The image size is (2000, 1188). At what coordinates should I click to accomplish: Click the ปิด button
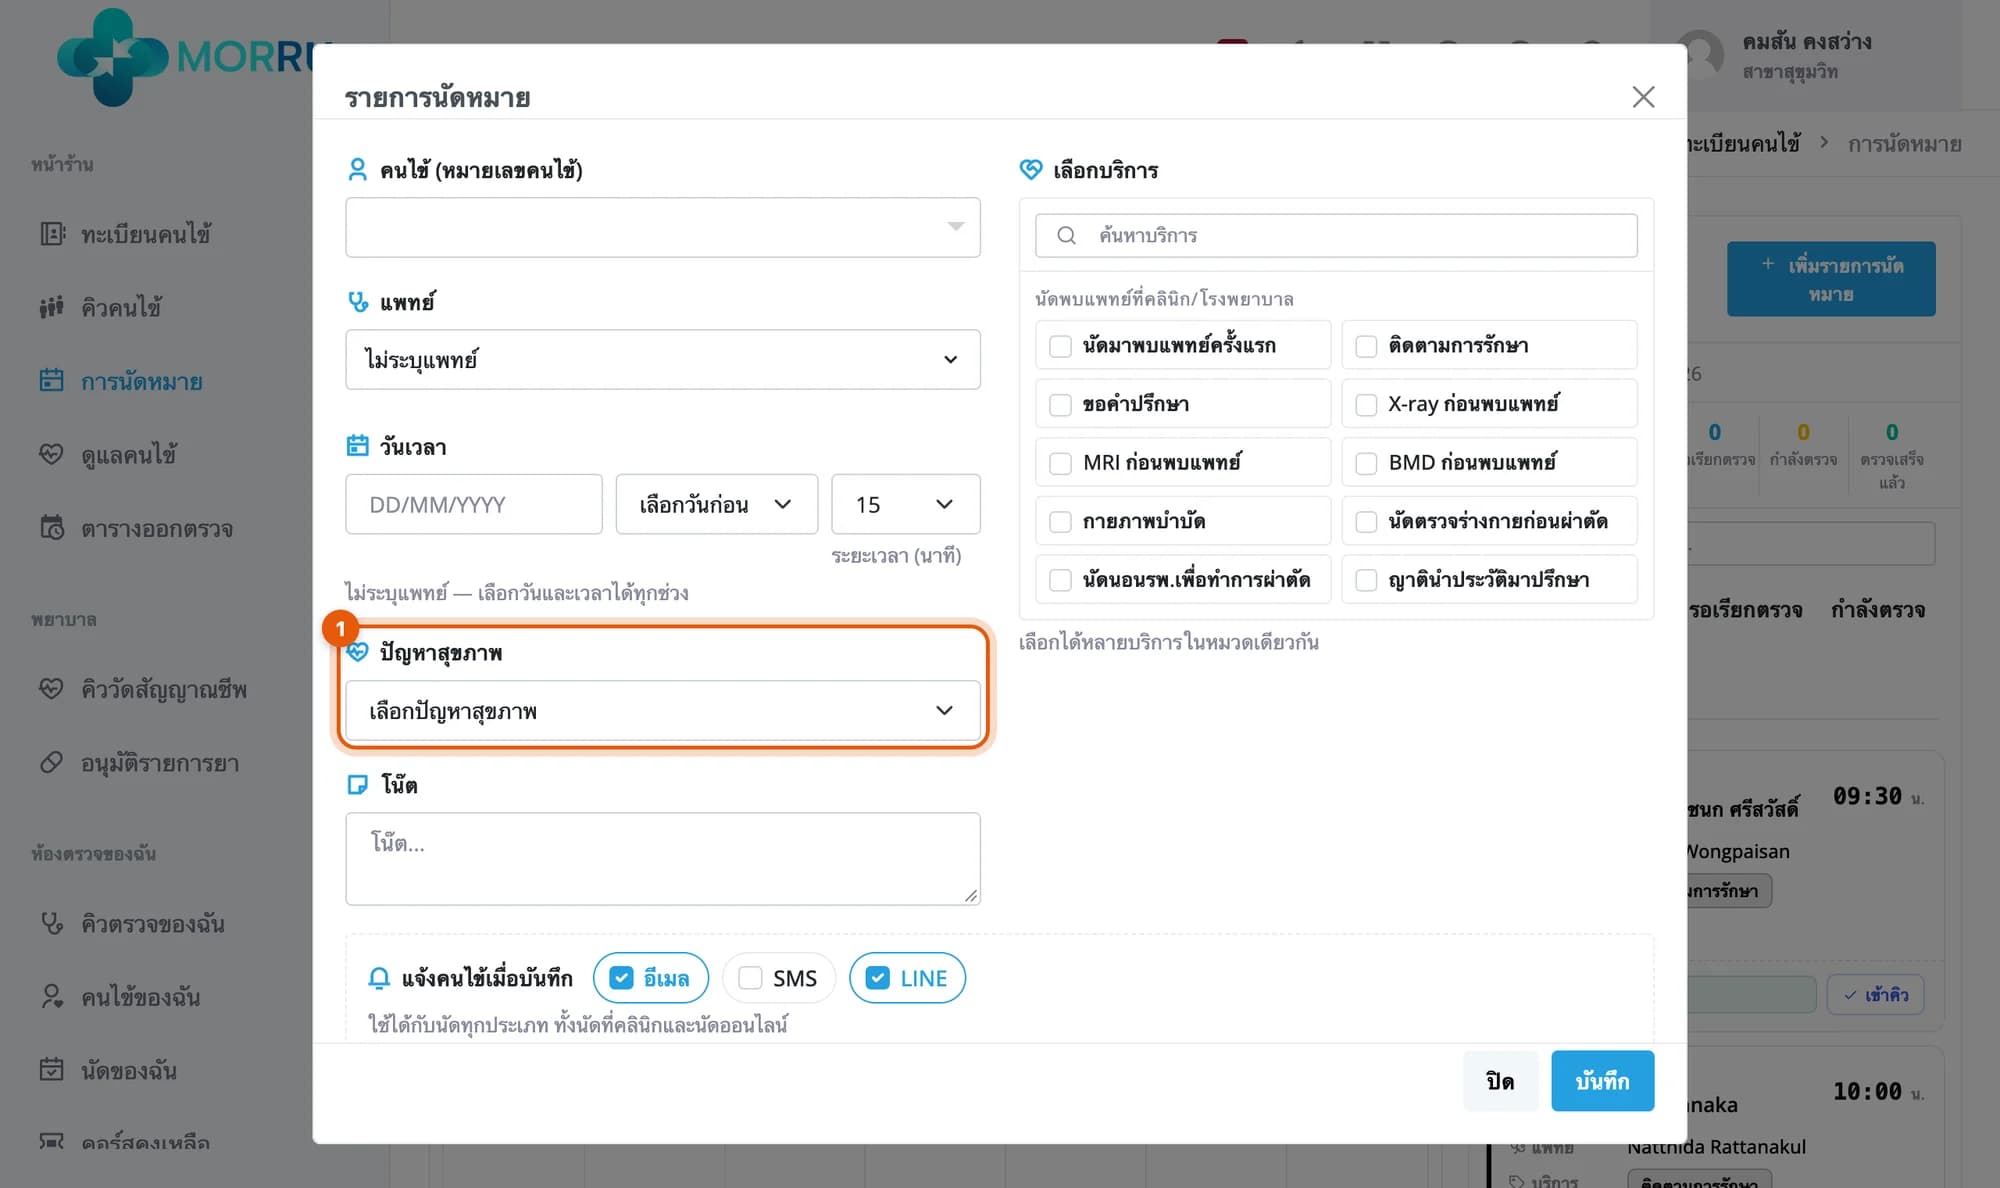[1500, 1081]
